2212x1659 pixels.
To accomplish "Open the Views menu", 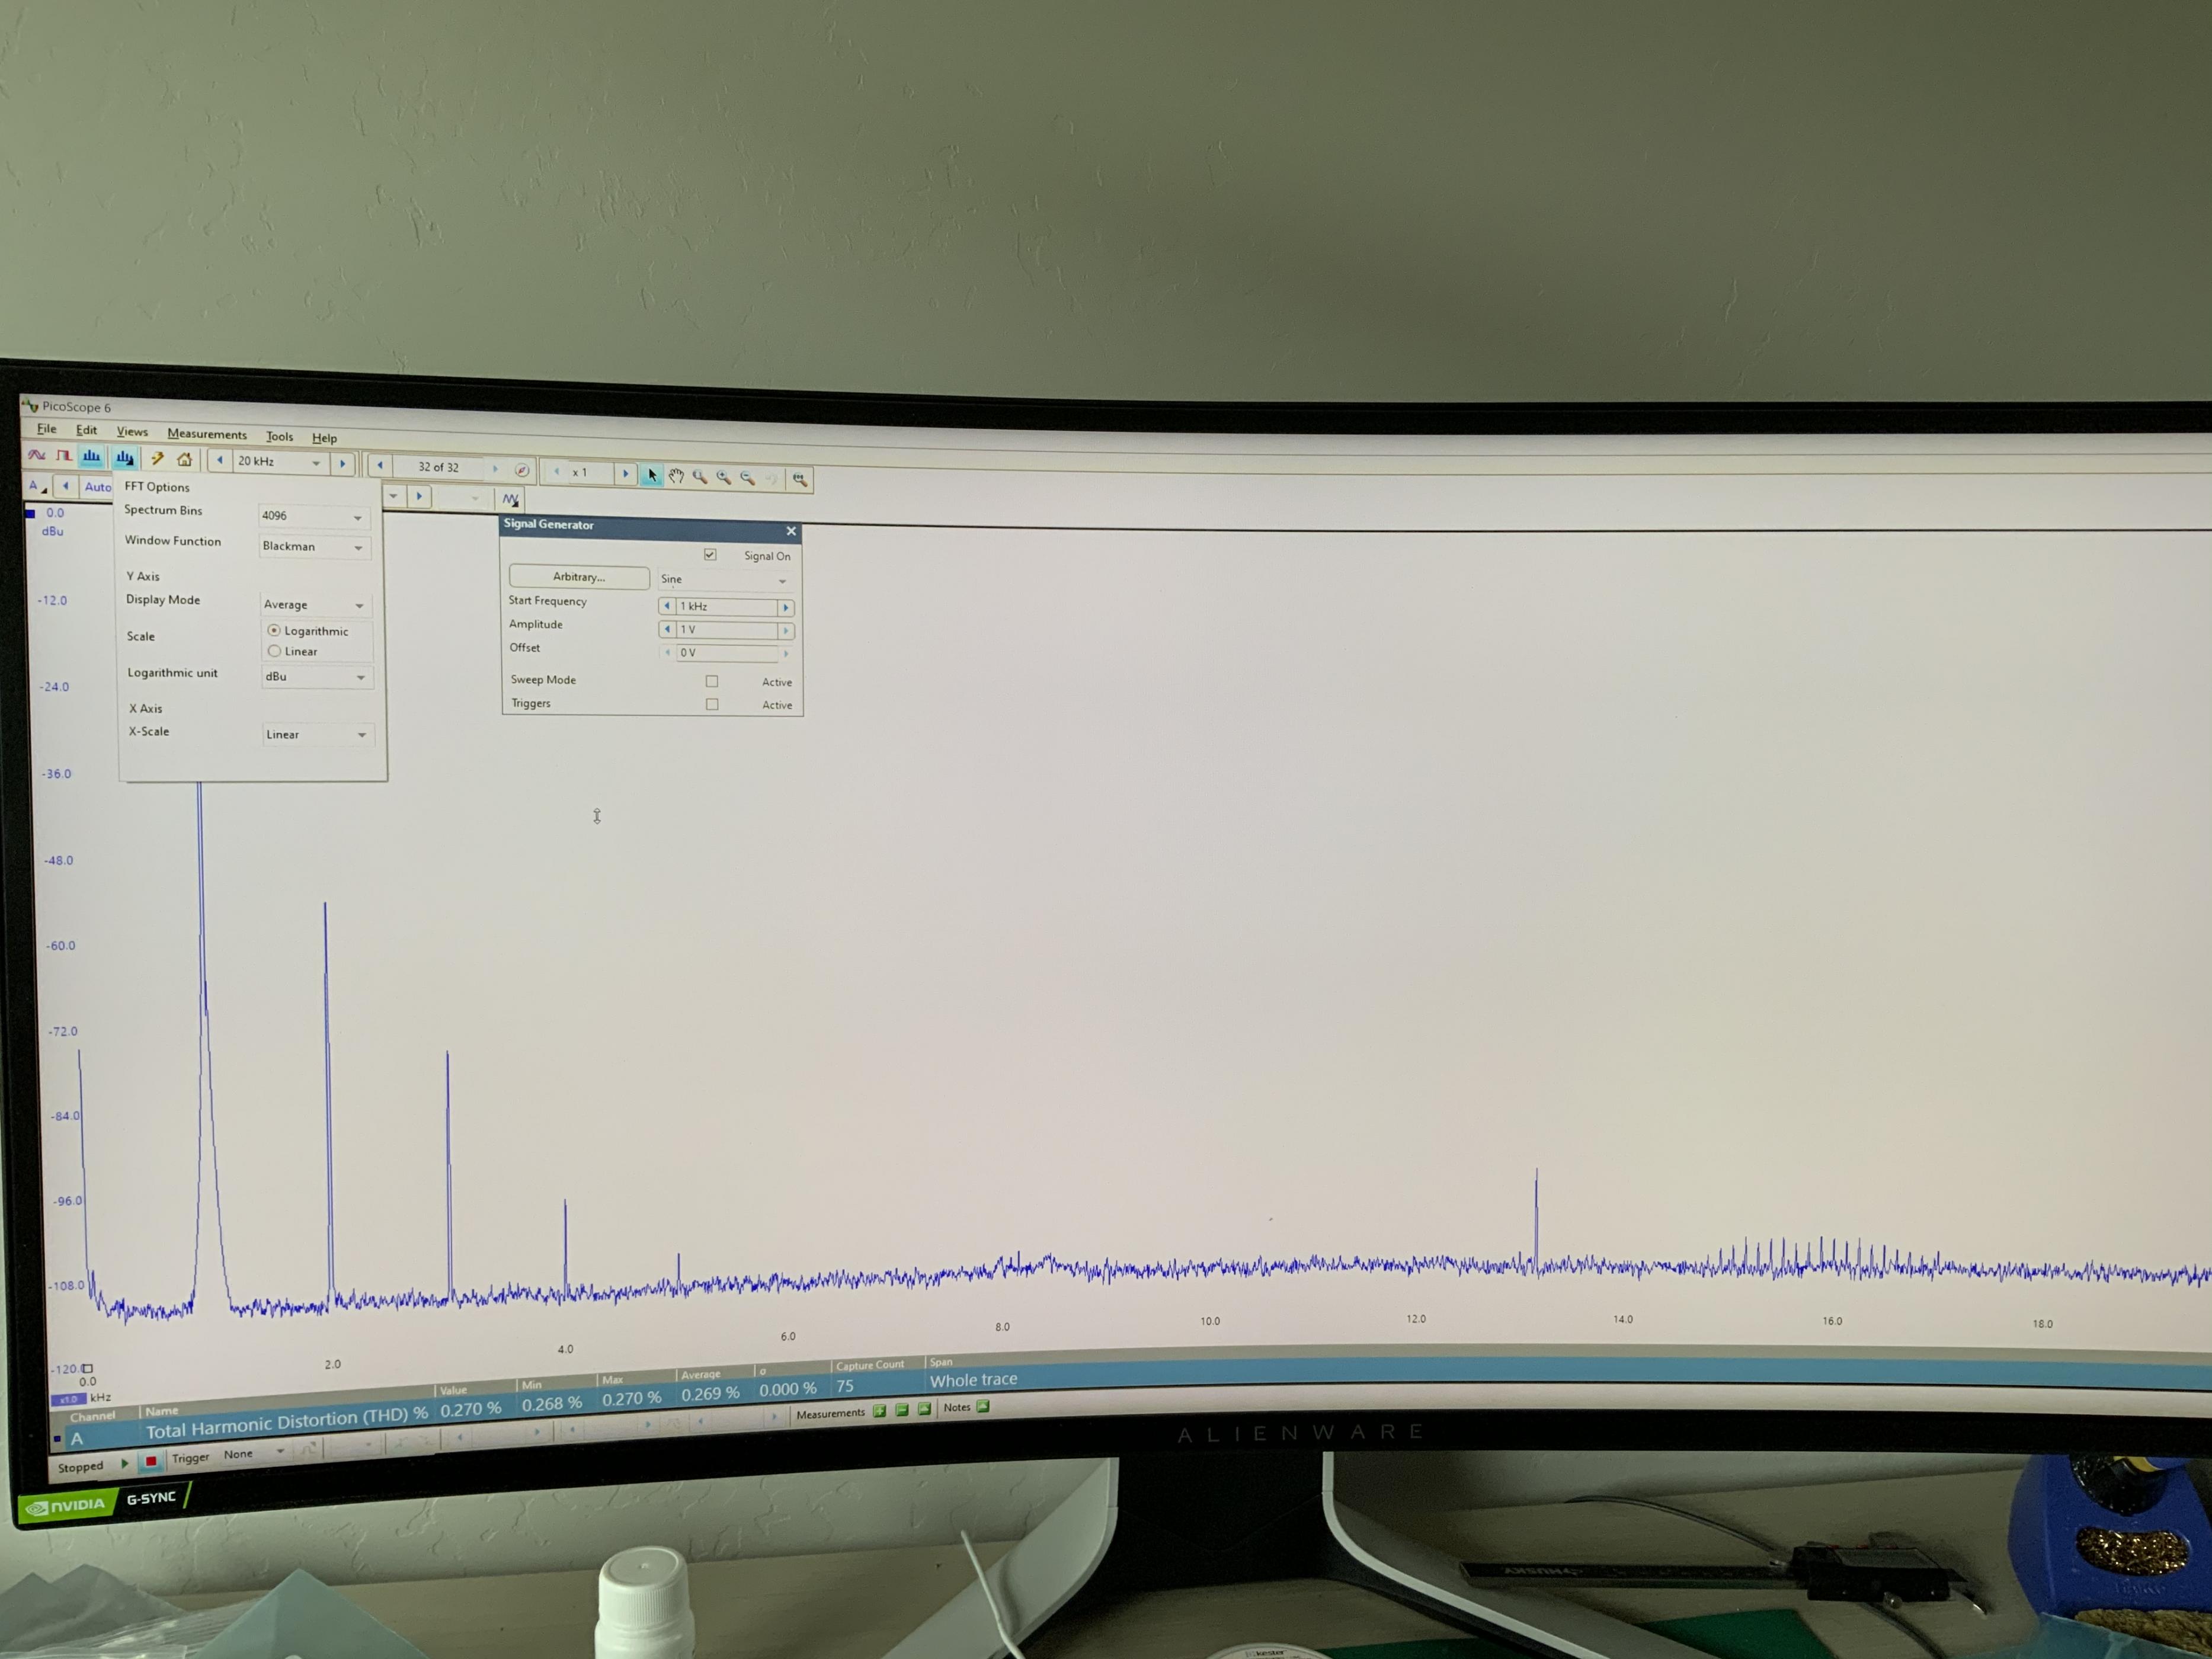I will (x=132, y=432).
